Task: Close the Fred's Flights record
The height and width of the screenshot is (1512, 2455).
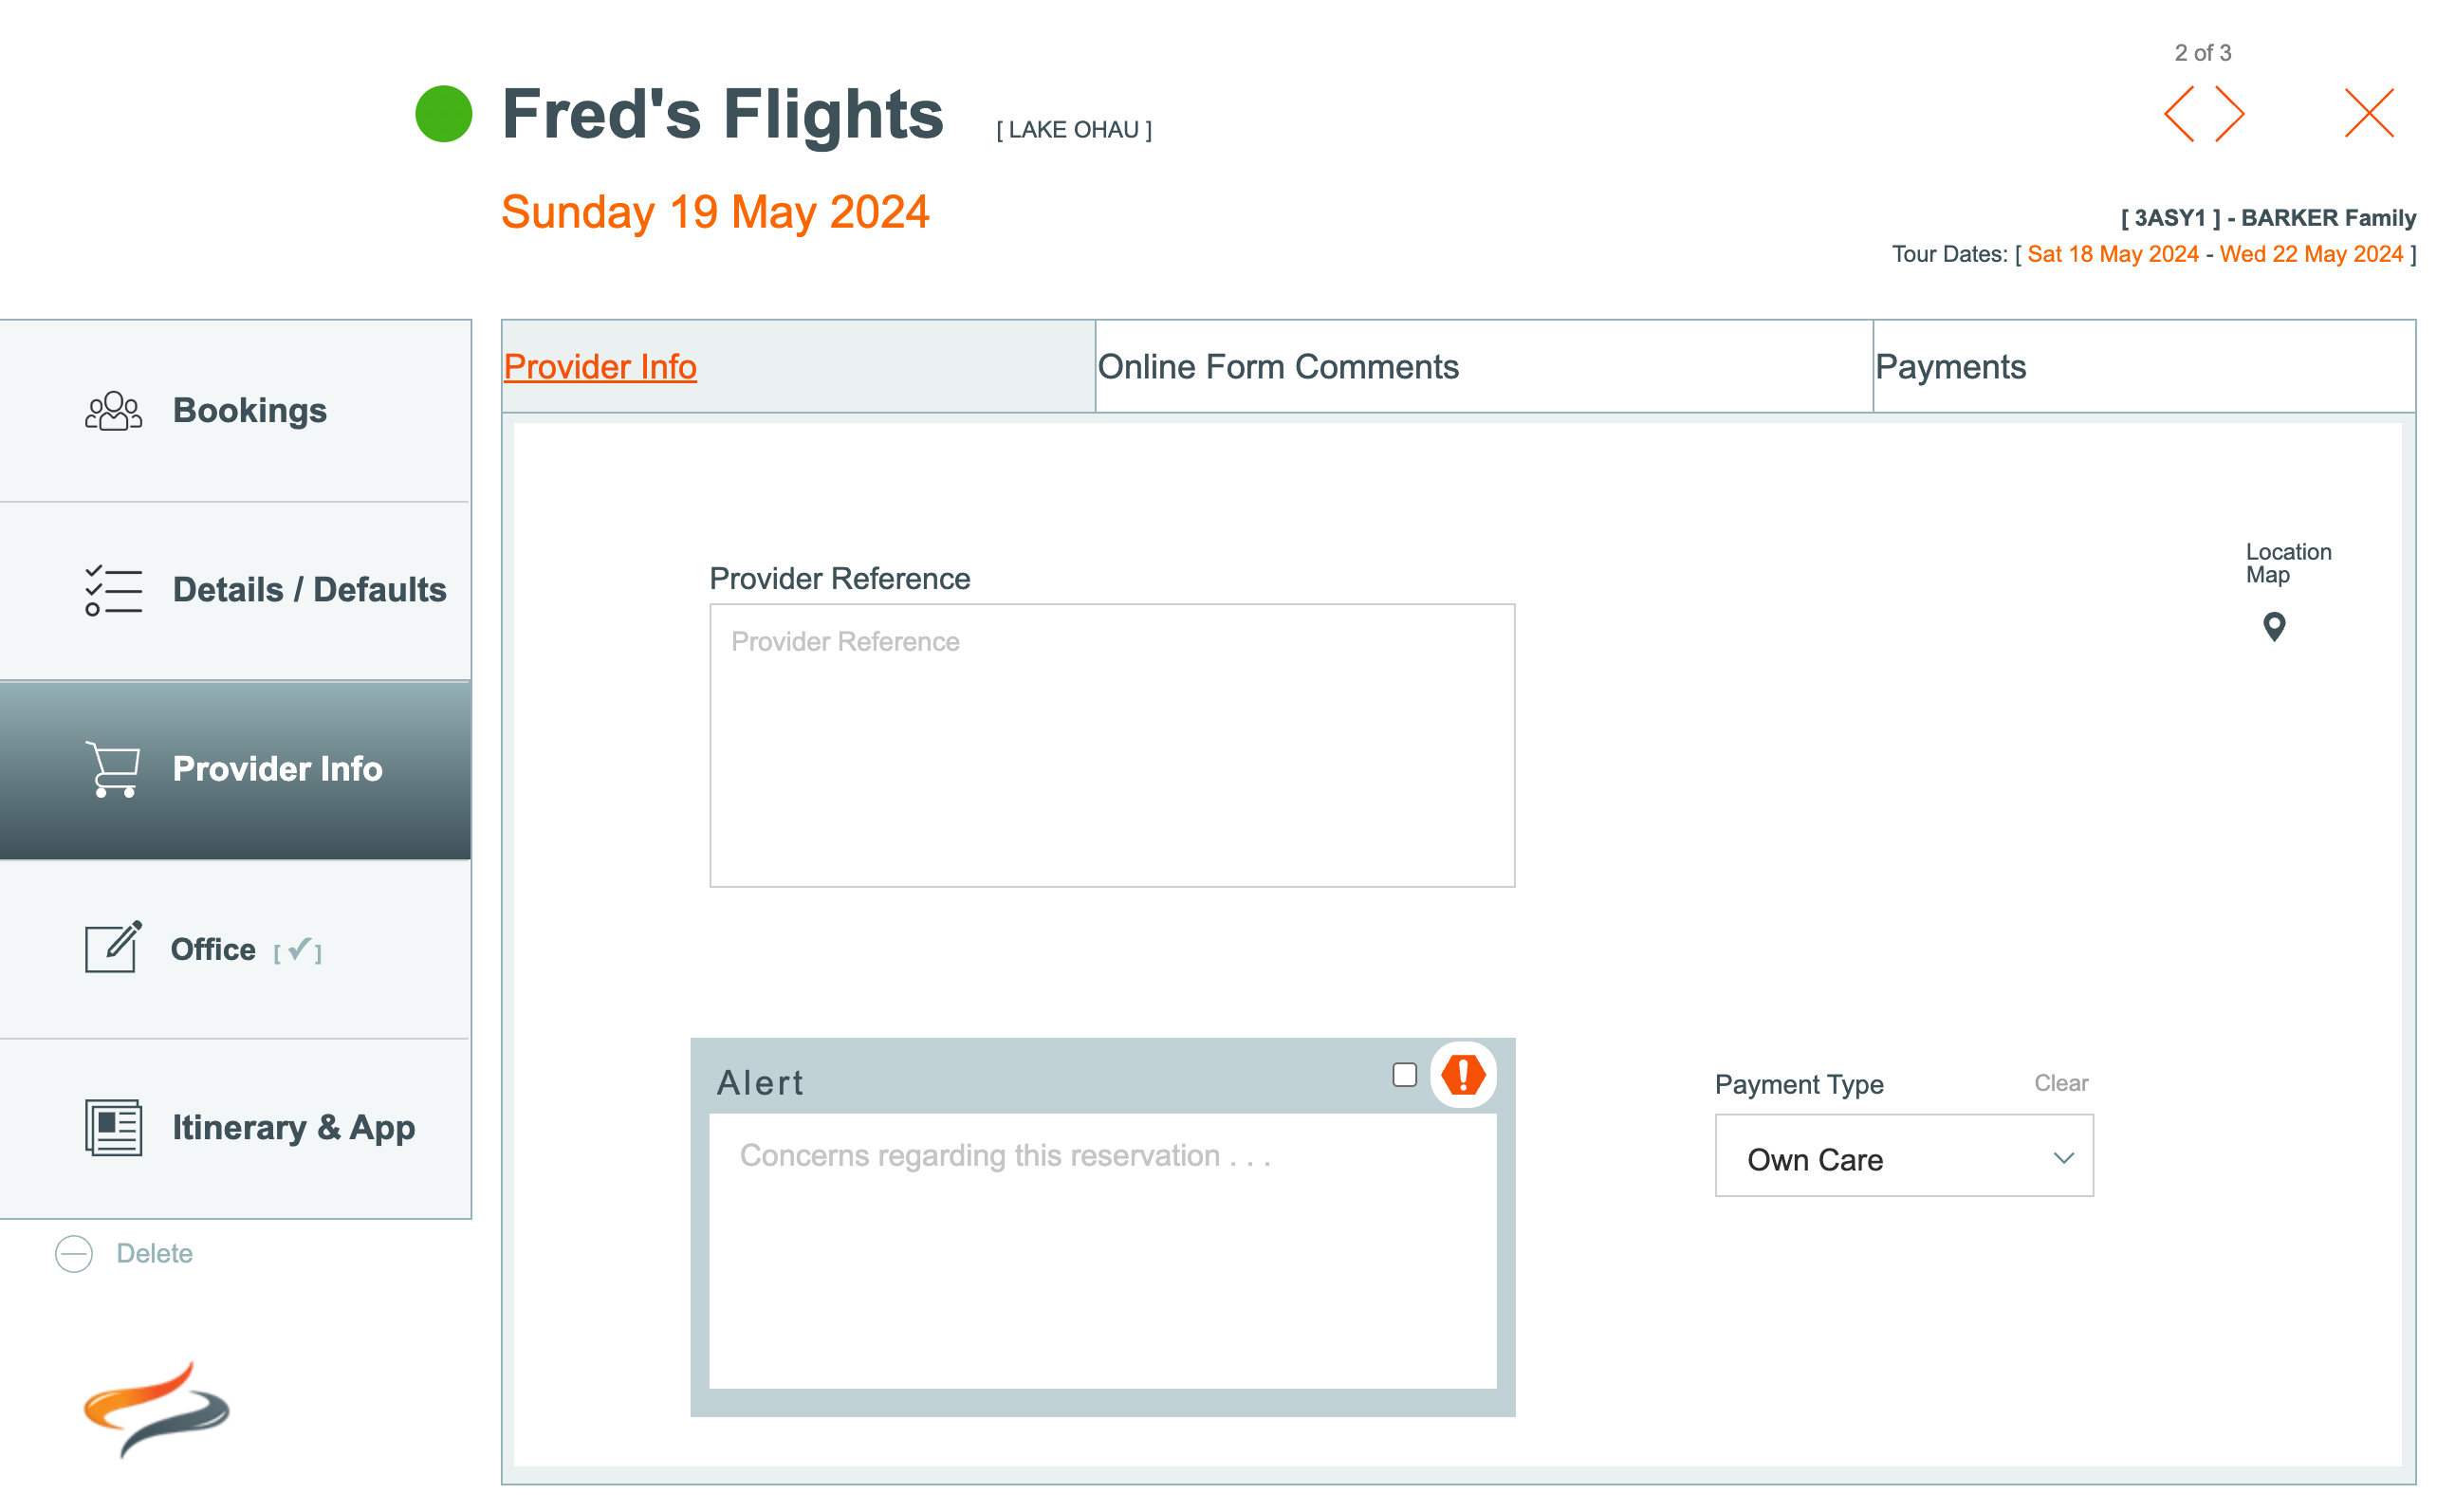Action: point(2368,114)
